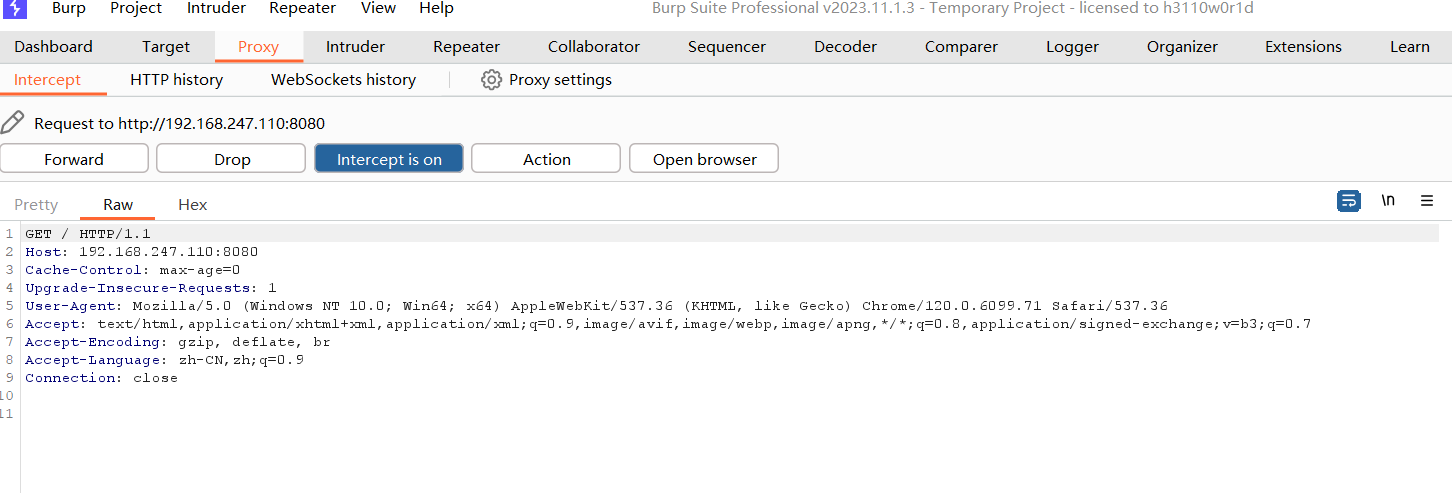The width and height of the screenshot is (1452, 493).
Task: Switch to the Repeater tool tab
Action: click(466, 47)
